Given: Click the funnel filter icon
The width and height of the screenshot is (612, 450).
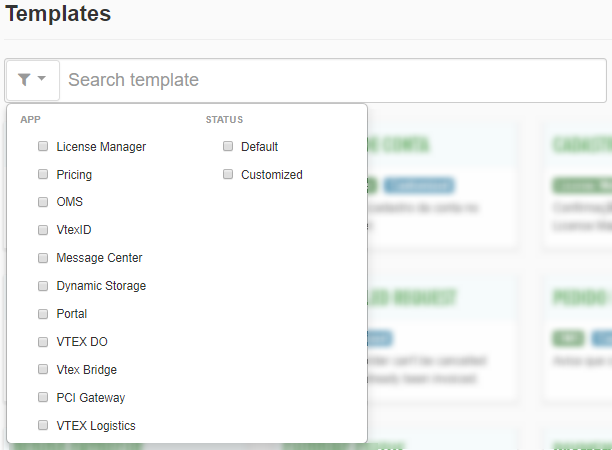Looking at the screenshot, I should (24, 79).
